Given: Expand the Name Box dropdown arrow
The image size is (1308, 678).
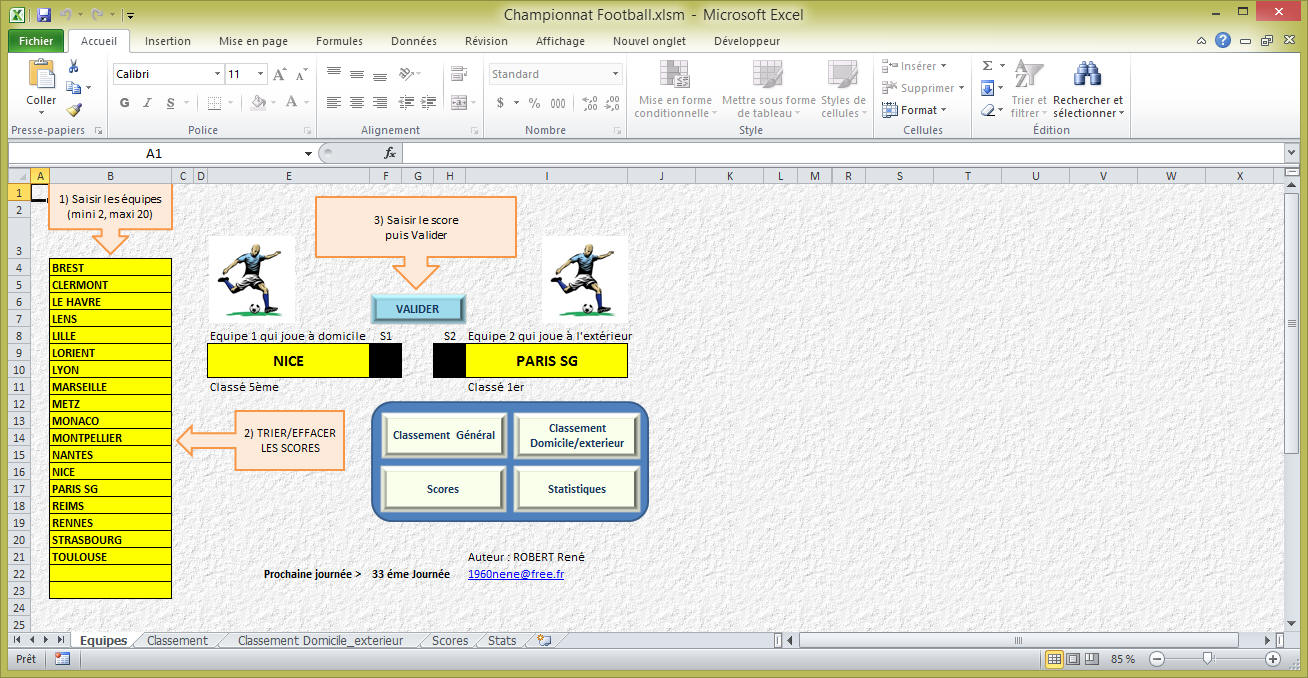Looking at the screenshot, I should (x=308, y=153).
